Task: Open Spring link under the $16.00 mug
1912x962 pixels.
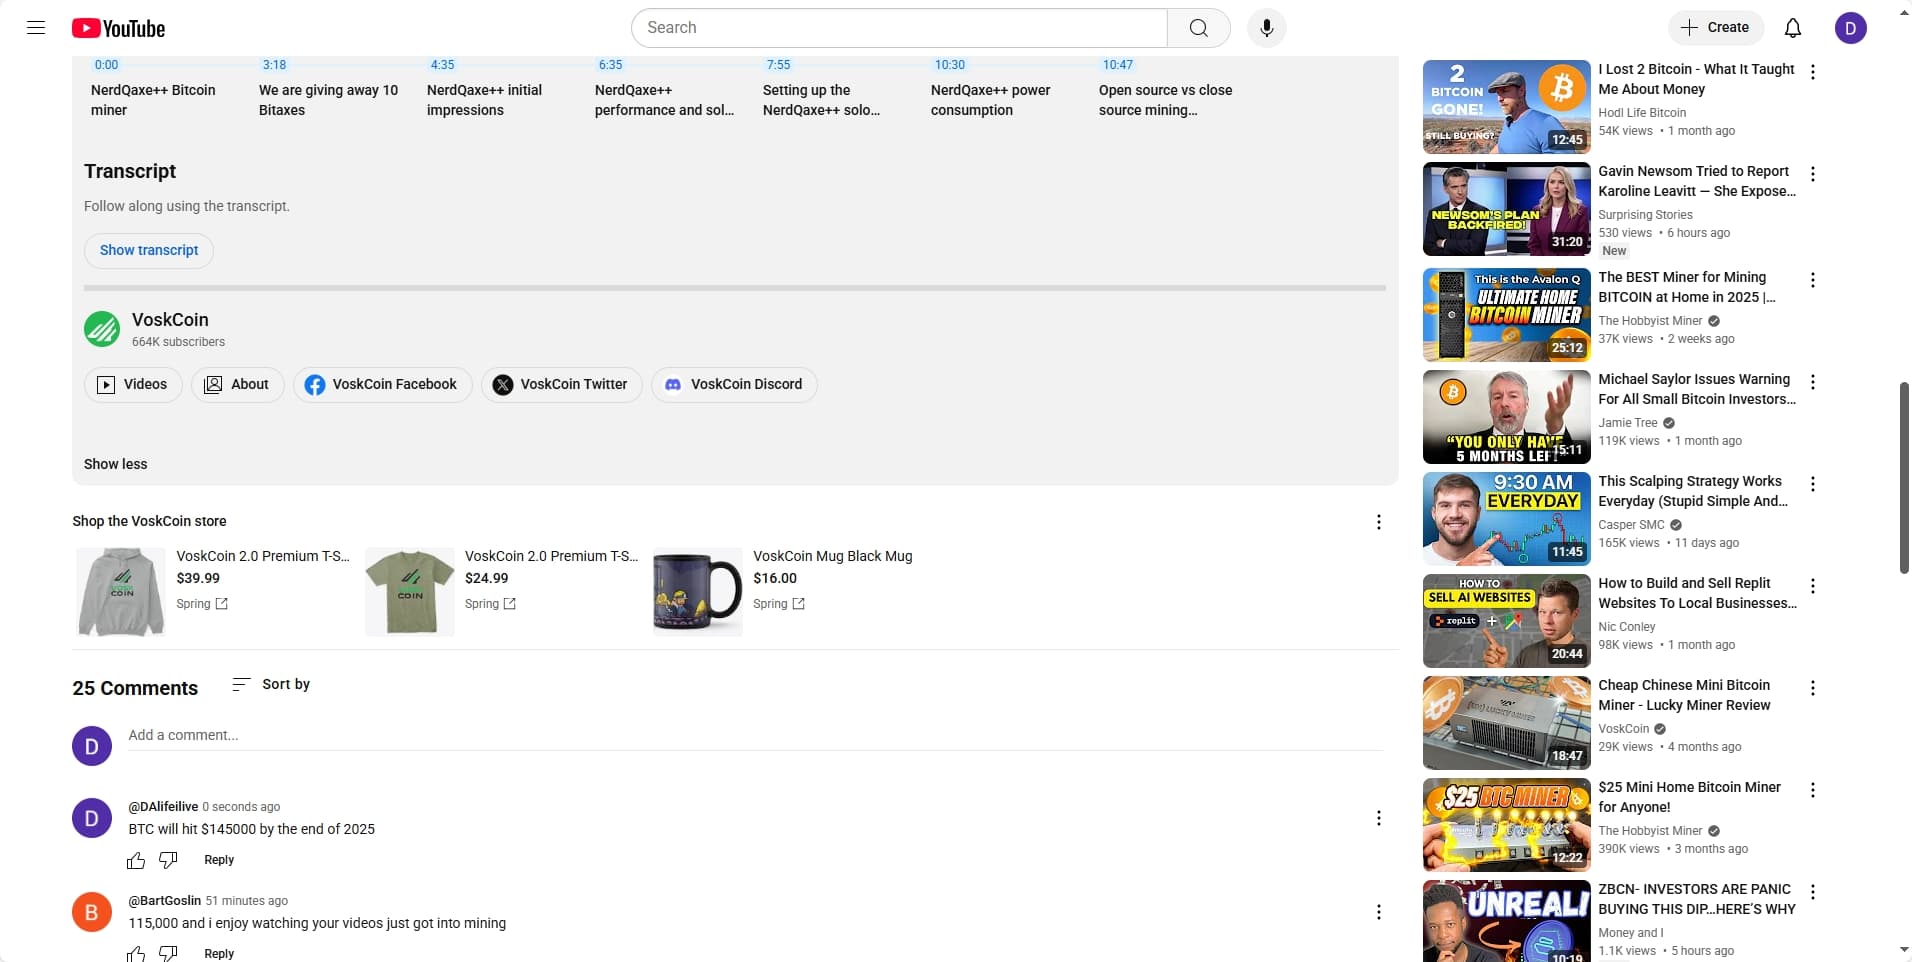Action: click(779, 604)
